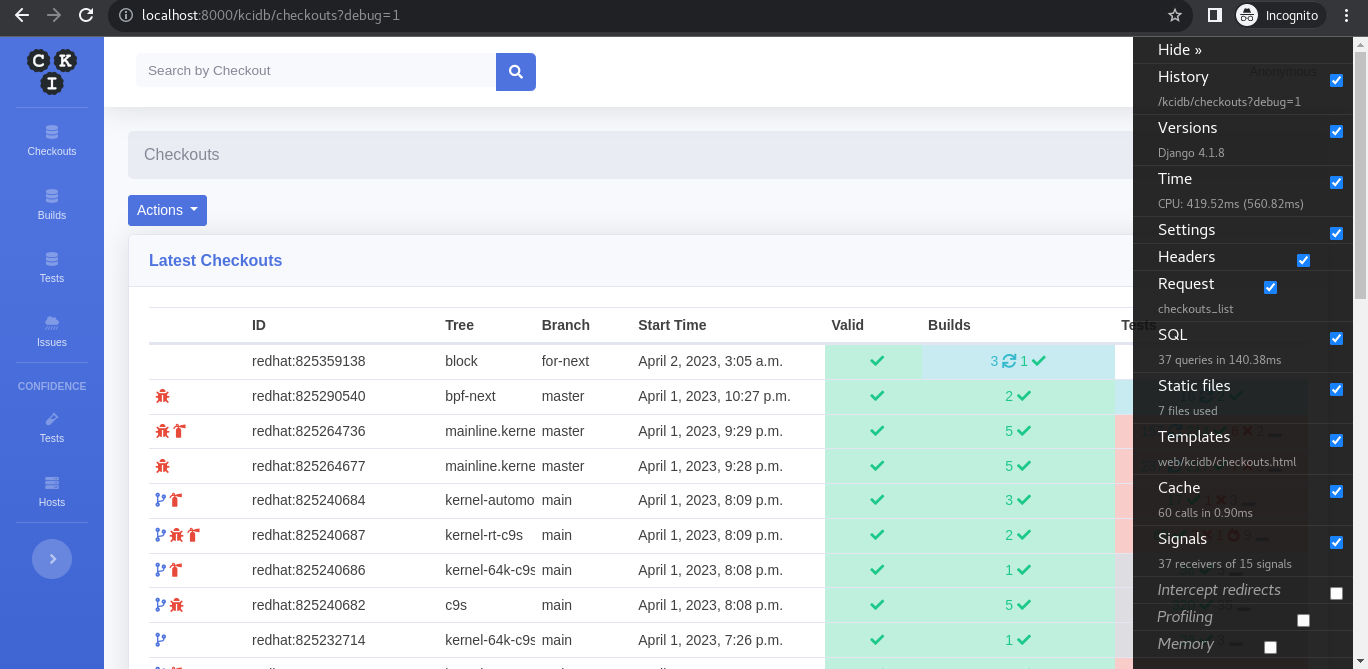The height and width of the screenshot is (669, 1368).
Task: Open the Cache debug panel
Action: tap(1179, 488)
